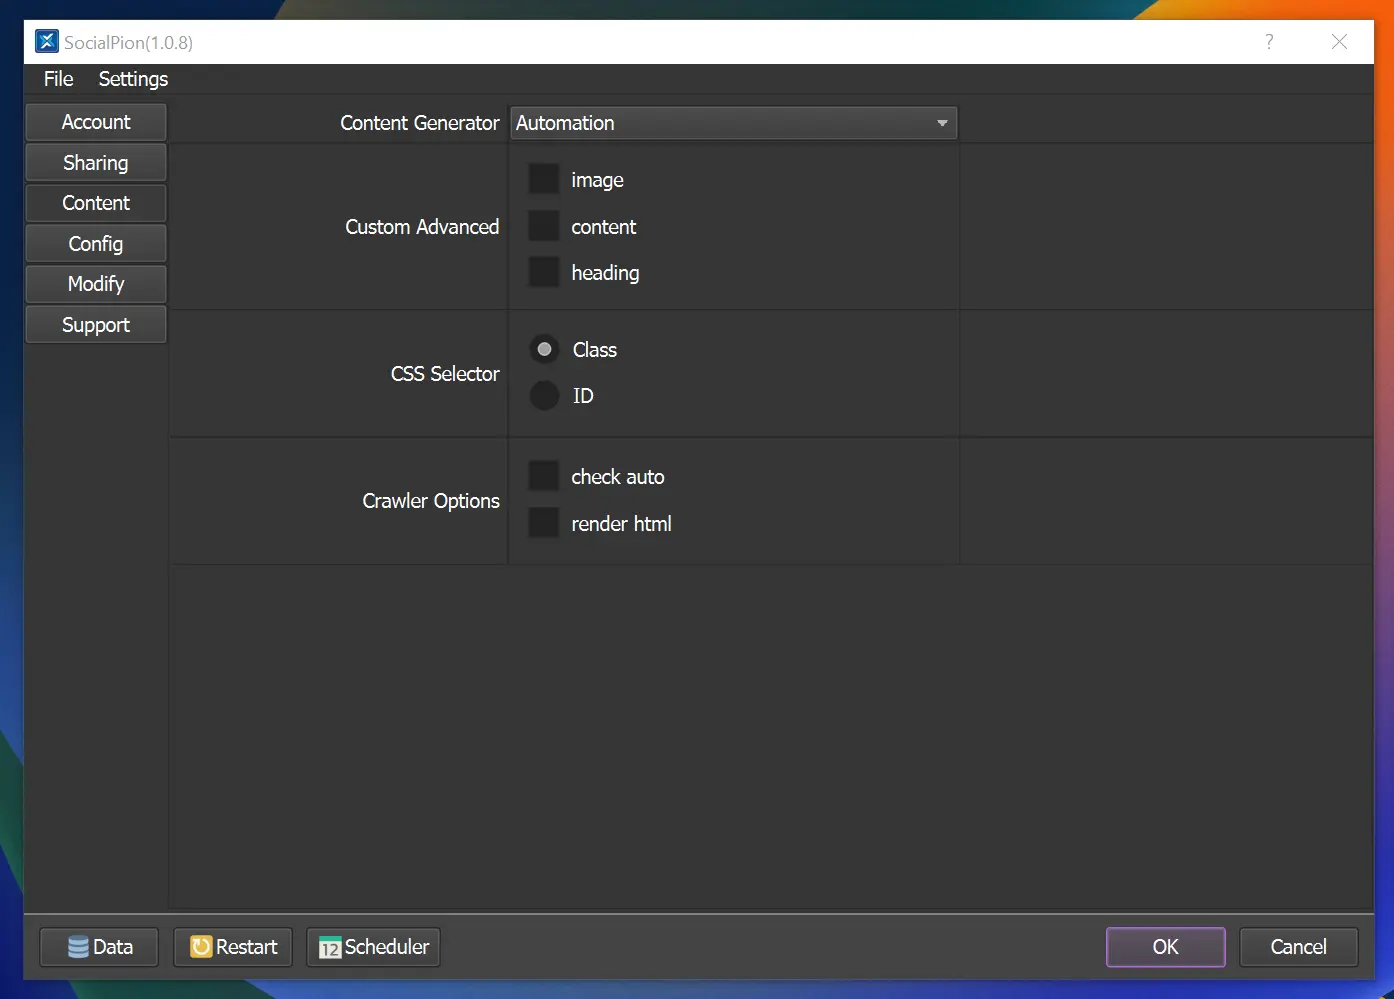Screen dimensions: 1394x999
Task: Click the Cancel button
Action: 1299,947
